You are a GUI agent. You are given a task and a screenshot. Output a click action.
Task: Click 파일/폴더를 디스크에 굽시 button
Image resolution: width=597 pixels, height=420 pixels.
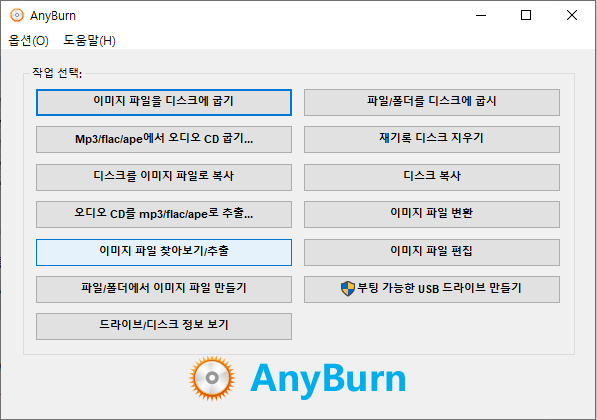coord(432,102)
